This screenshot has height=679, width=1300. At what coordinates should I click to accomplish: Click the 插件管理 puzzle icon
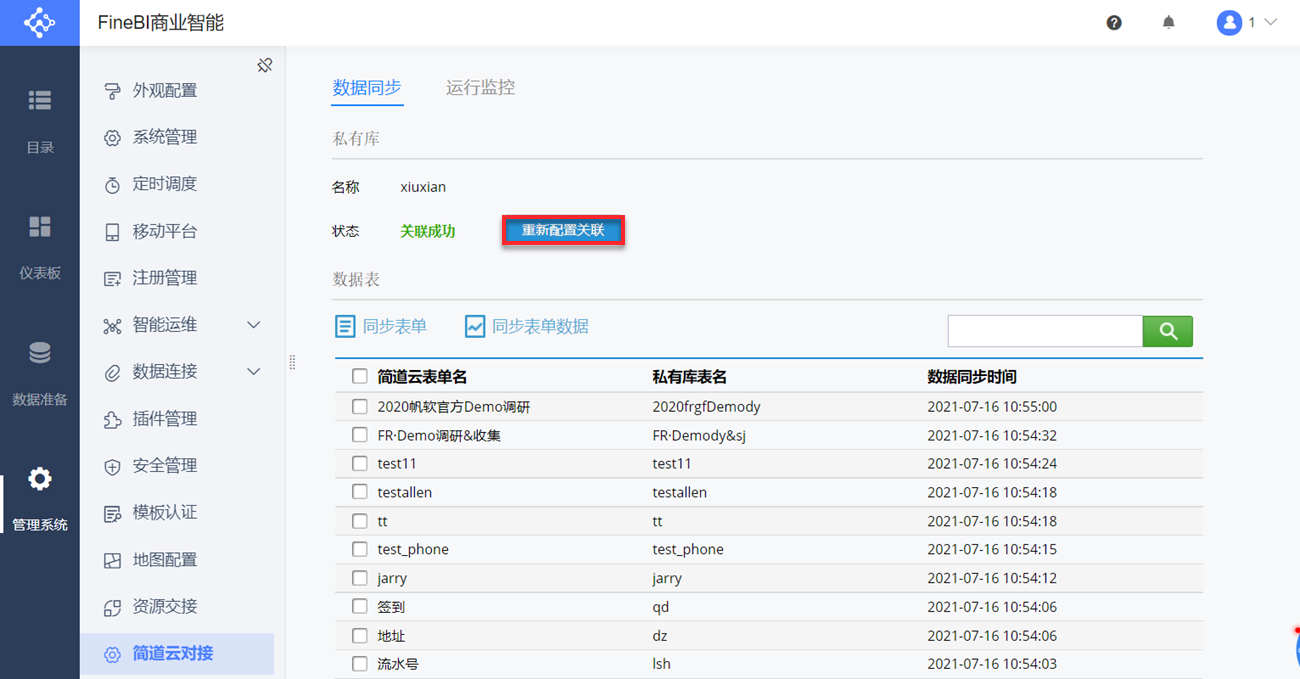(x=113, y=420)
